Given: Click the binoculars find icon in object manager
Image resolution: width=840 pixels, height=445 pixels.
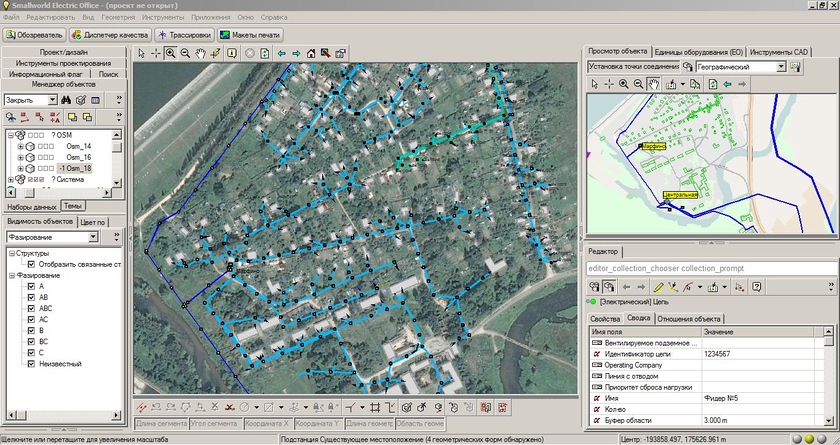Looking at the screenshot, I should tap(67, 100).
